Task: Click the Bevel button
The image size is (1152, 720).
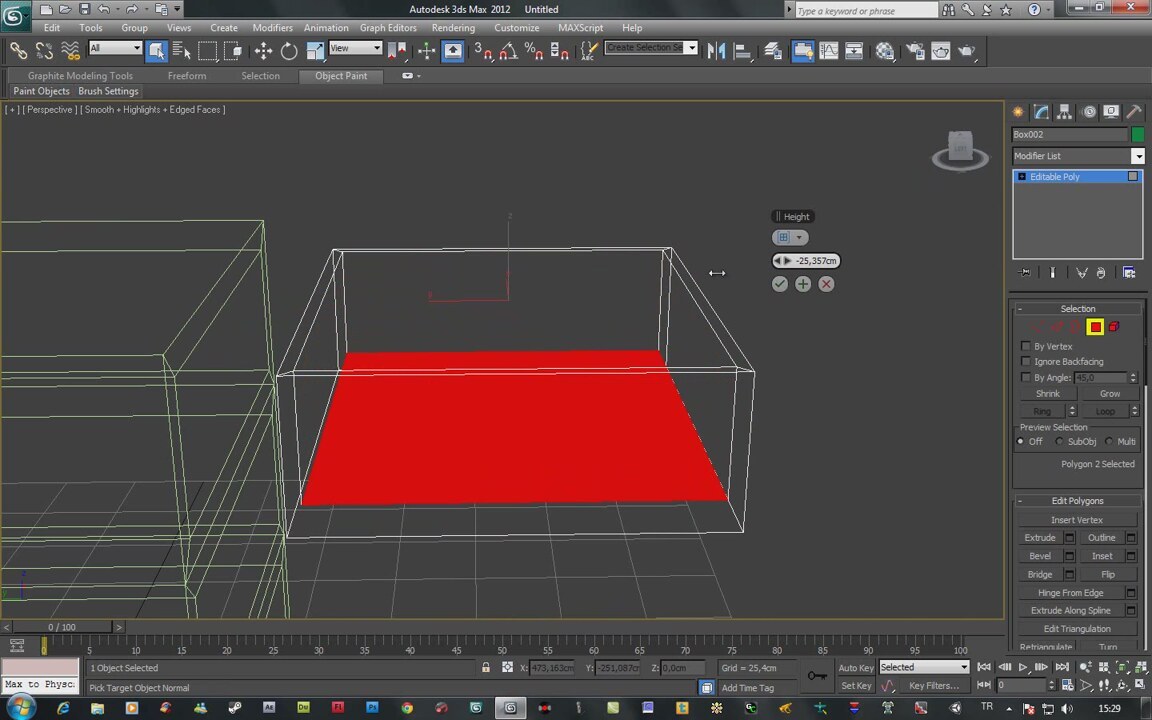Action: [1040, 556]
